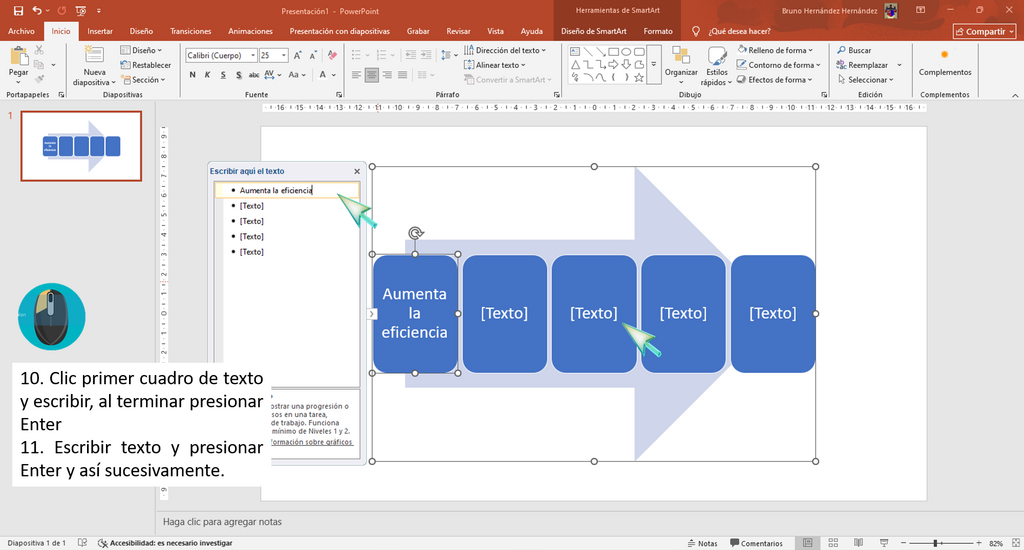
Task: Switch to the Insertar ribbon tab
Action: (x=100, y=31)
